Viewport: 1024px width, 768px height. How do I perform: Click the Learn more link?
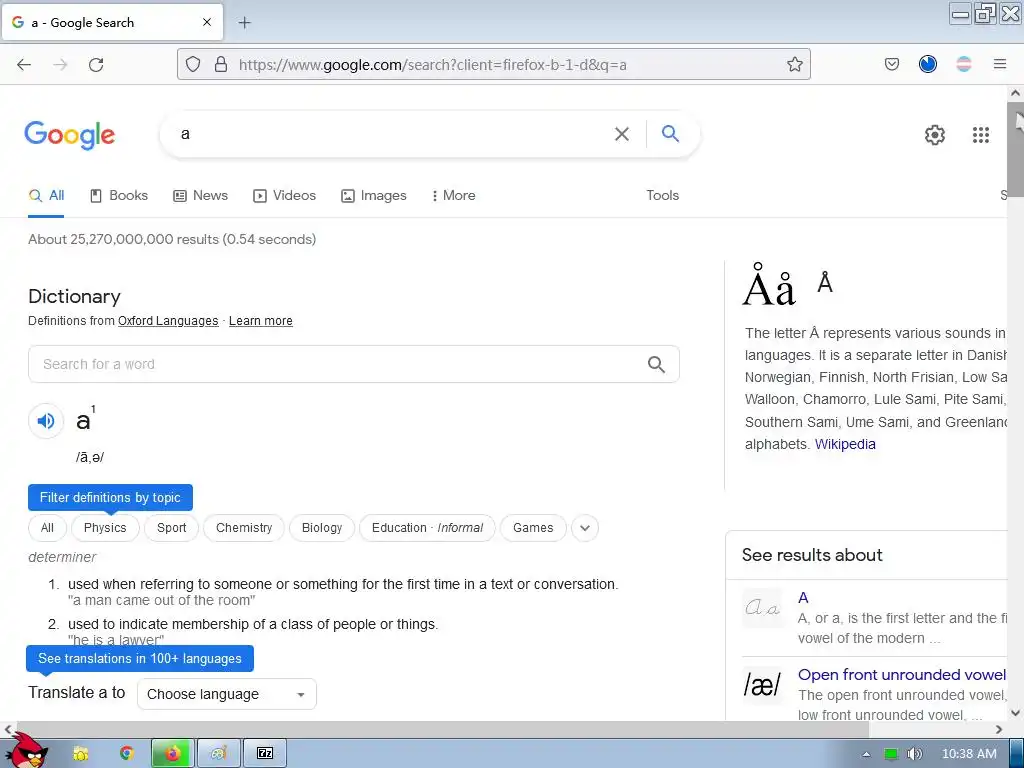click(261, 321)
